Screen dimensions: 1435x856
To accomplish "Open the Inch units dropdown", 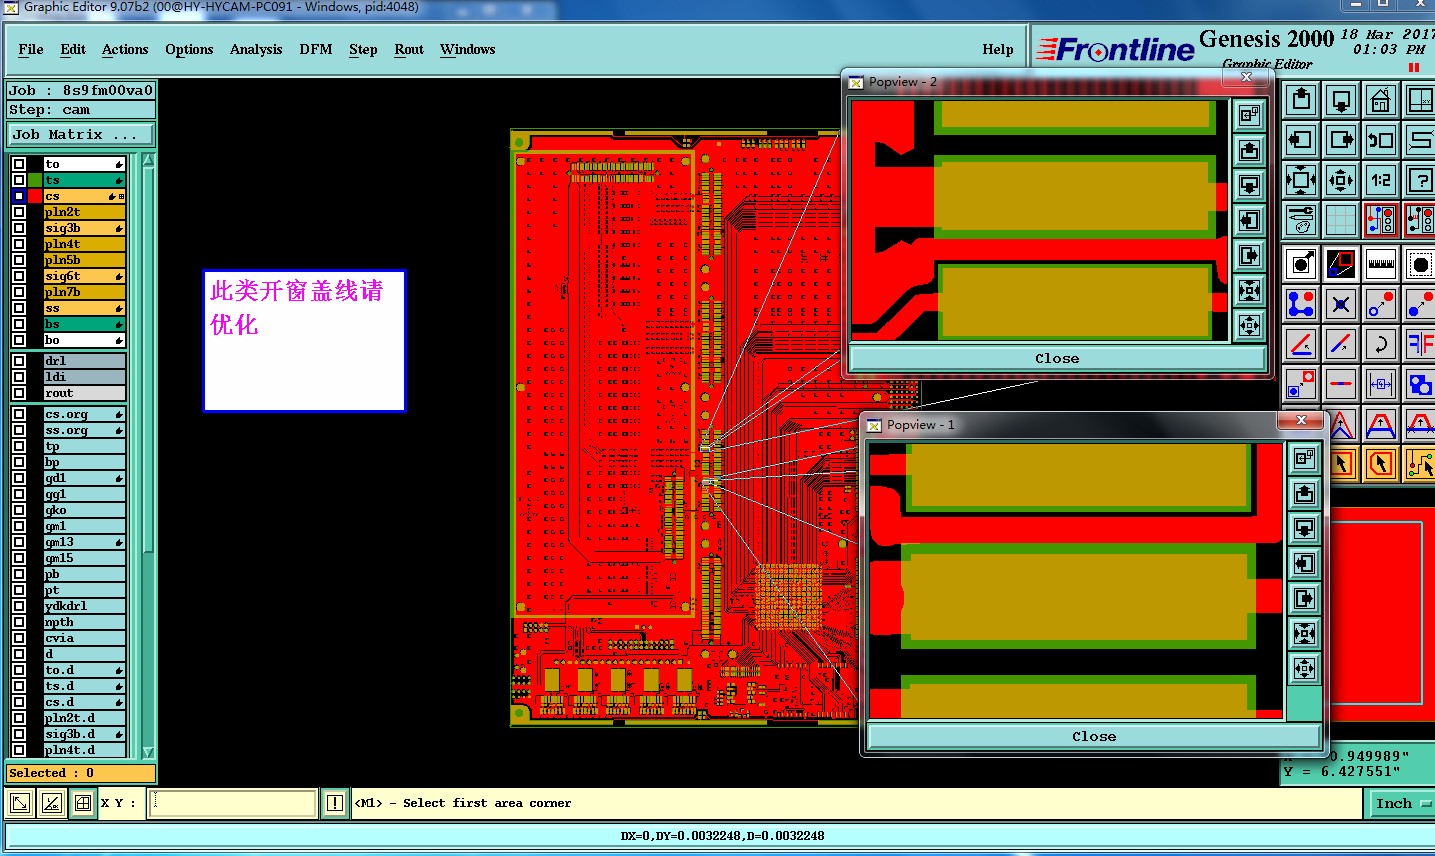I will tap(1400, 803).
